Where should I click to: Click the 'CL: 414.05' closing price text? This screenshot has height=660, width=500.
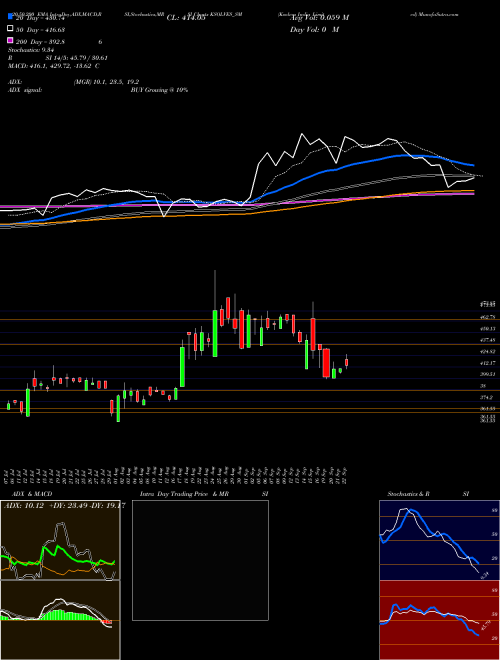pyautogui.click(x=186, y=18)
